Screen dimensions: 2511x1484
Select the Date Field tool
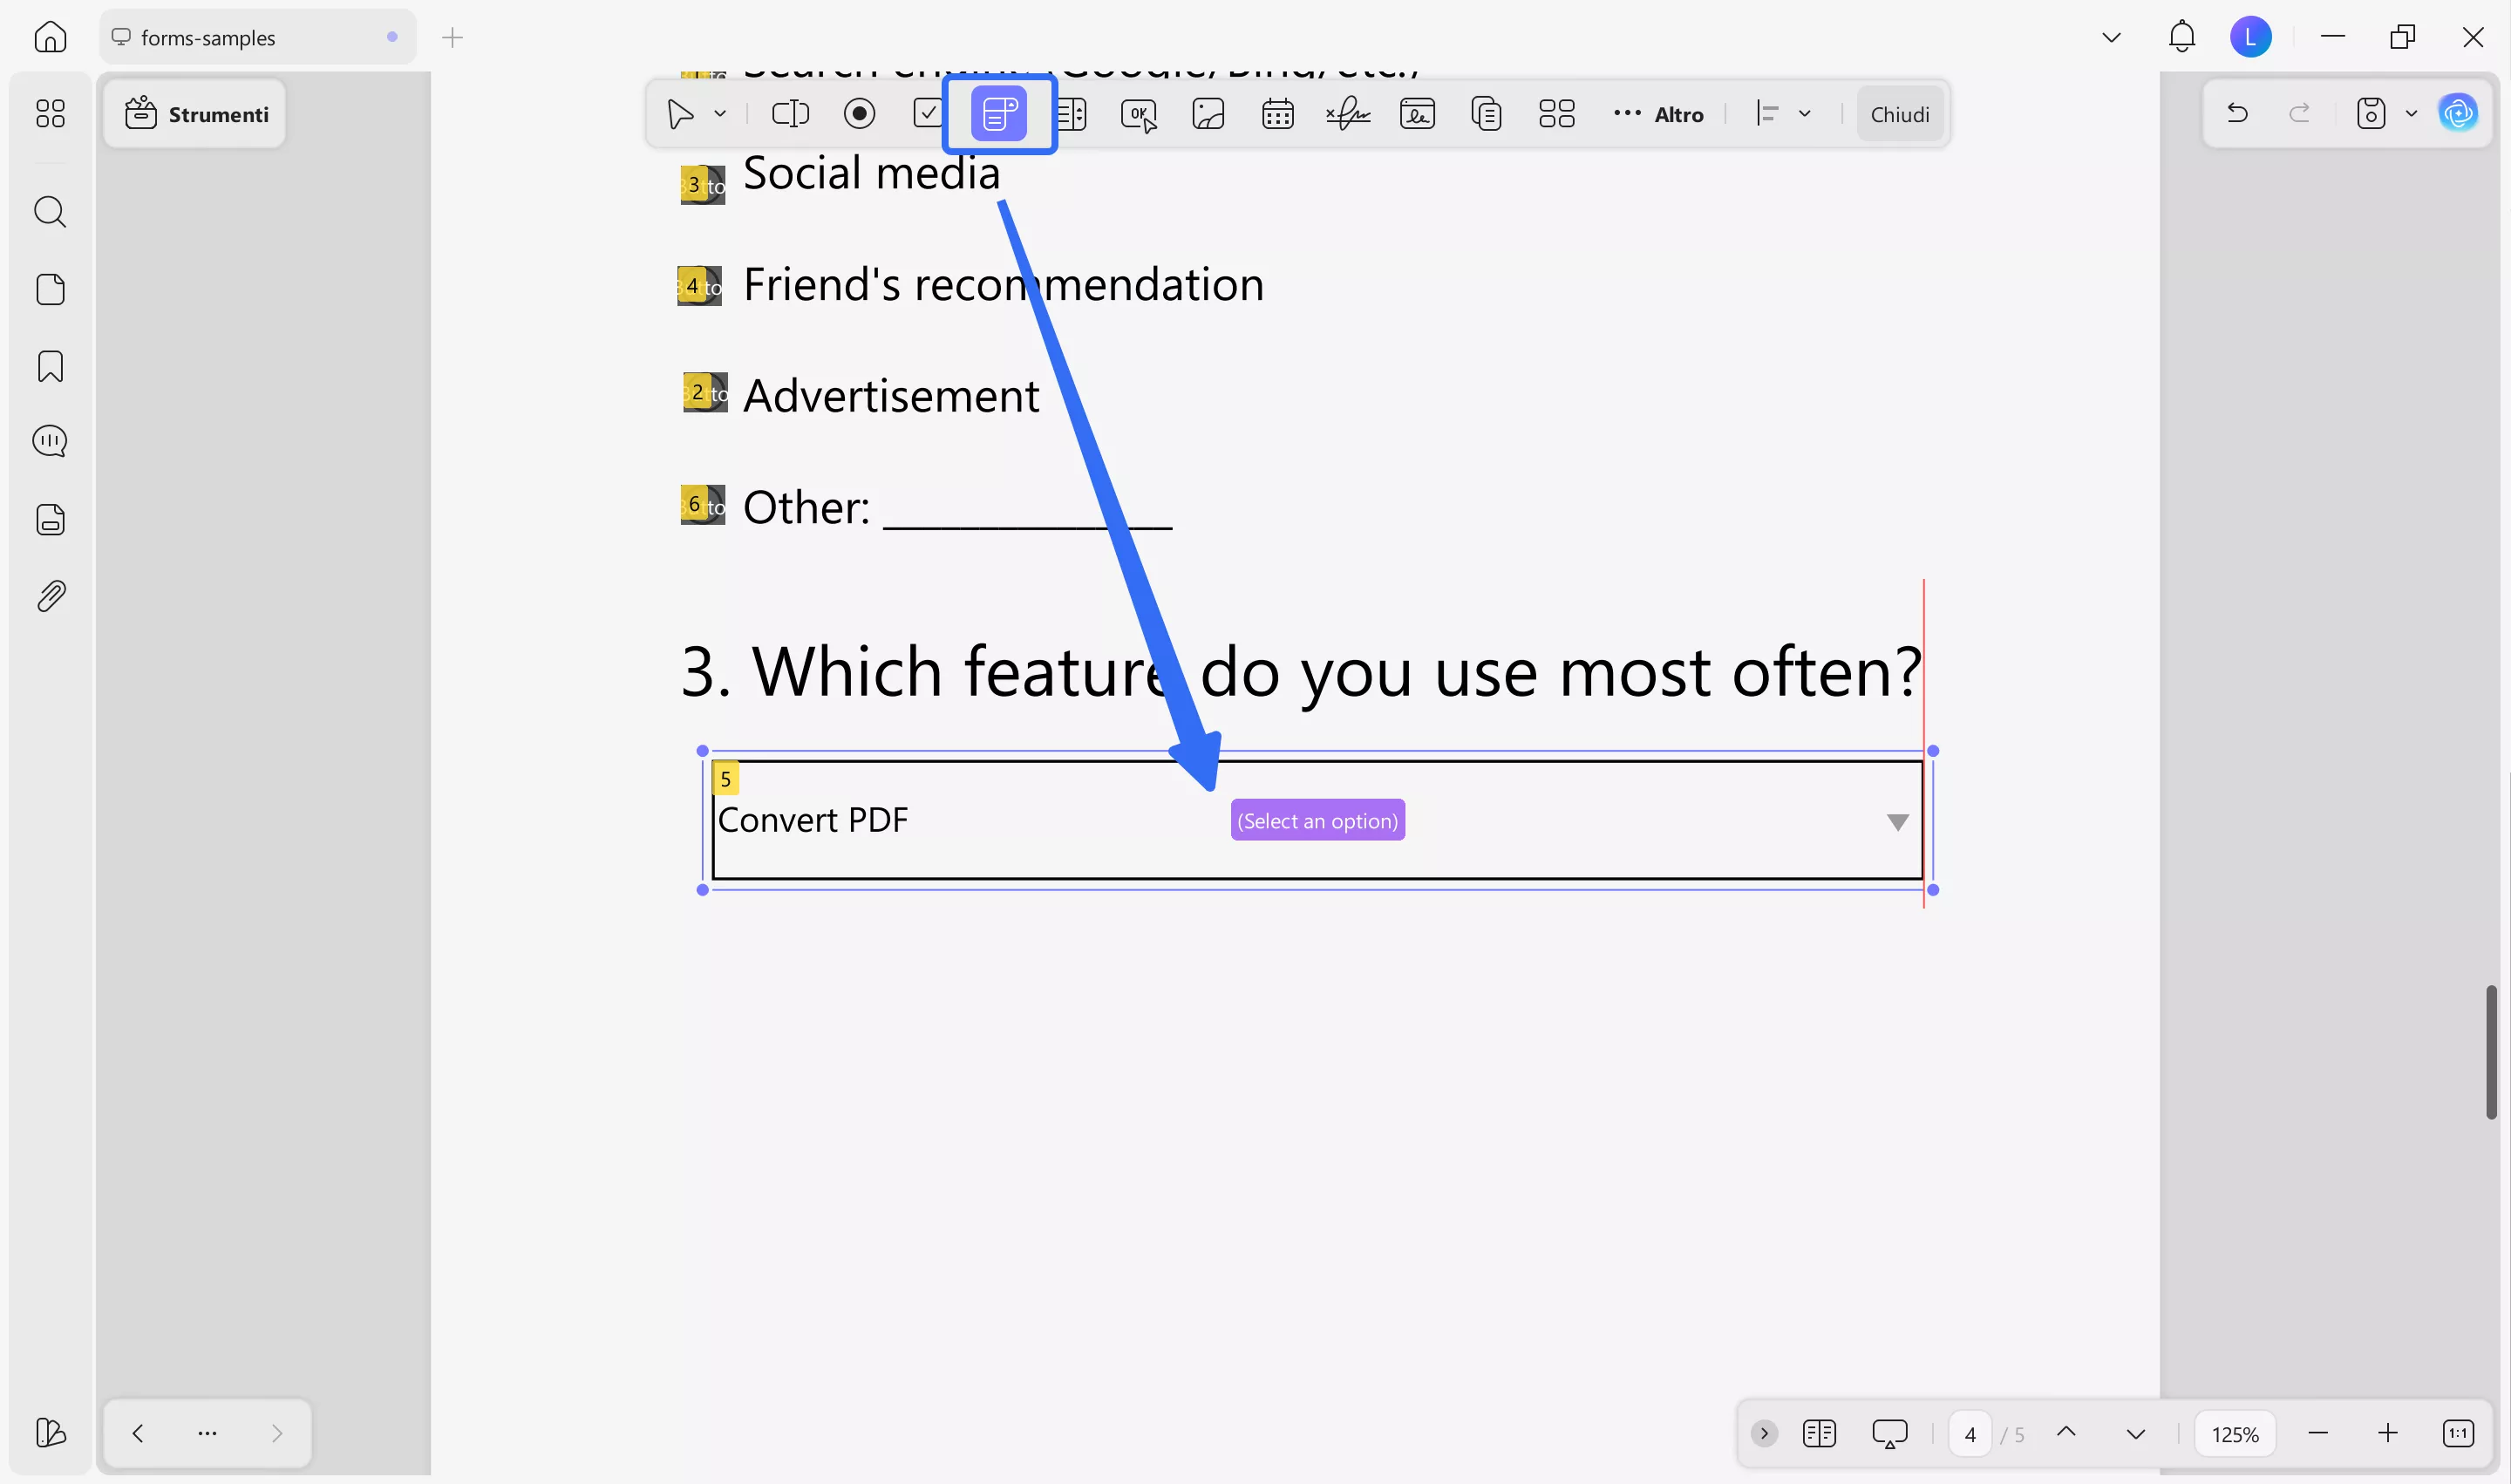coord(1277,113)
